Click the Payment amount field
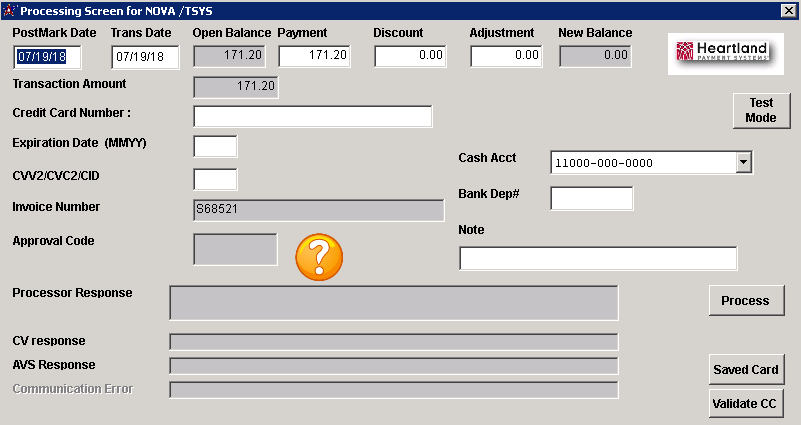 314,56
